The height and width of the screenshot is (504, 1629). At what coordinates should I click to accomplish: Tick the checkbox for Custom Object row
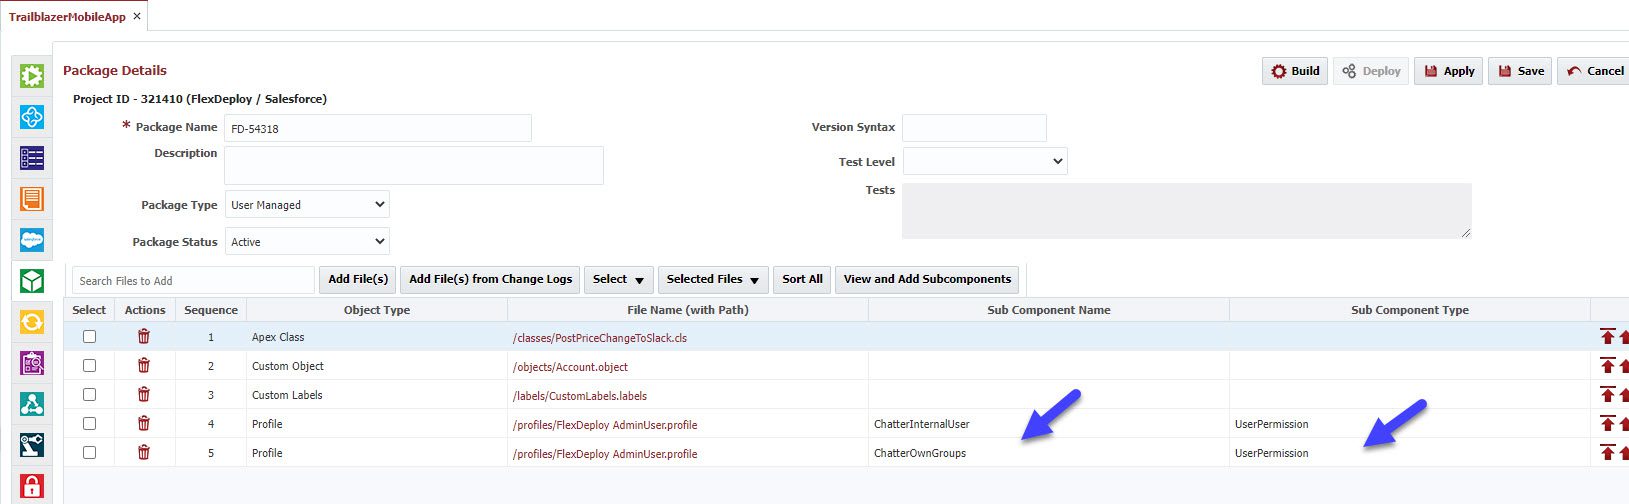[x=89, y=366]
